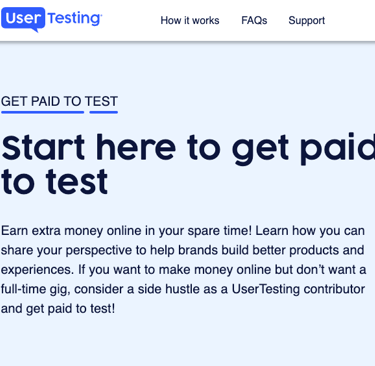The width and height of the screenshot is (375, 366).
Task: Click the blue underline beneath GET PAID TO
Action: point(42,112)
